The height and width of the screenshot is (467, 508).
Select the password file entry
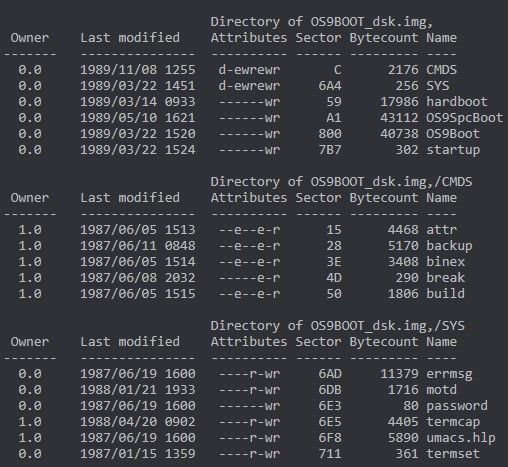pos(457,406)
